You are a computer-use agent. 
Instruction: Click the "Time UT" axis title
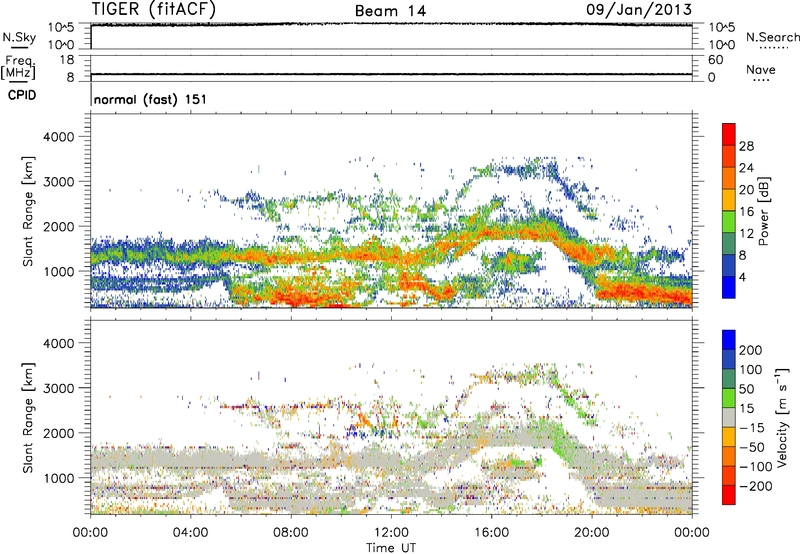pos(391,548)
